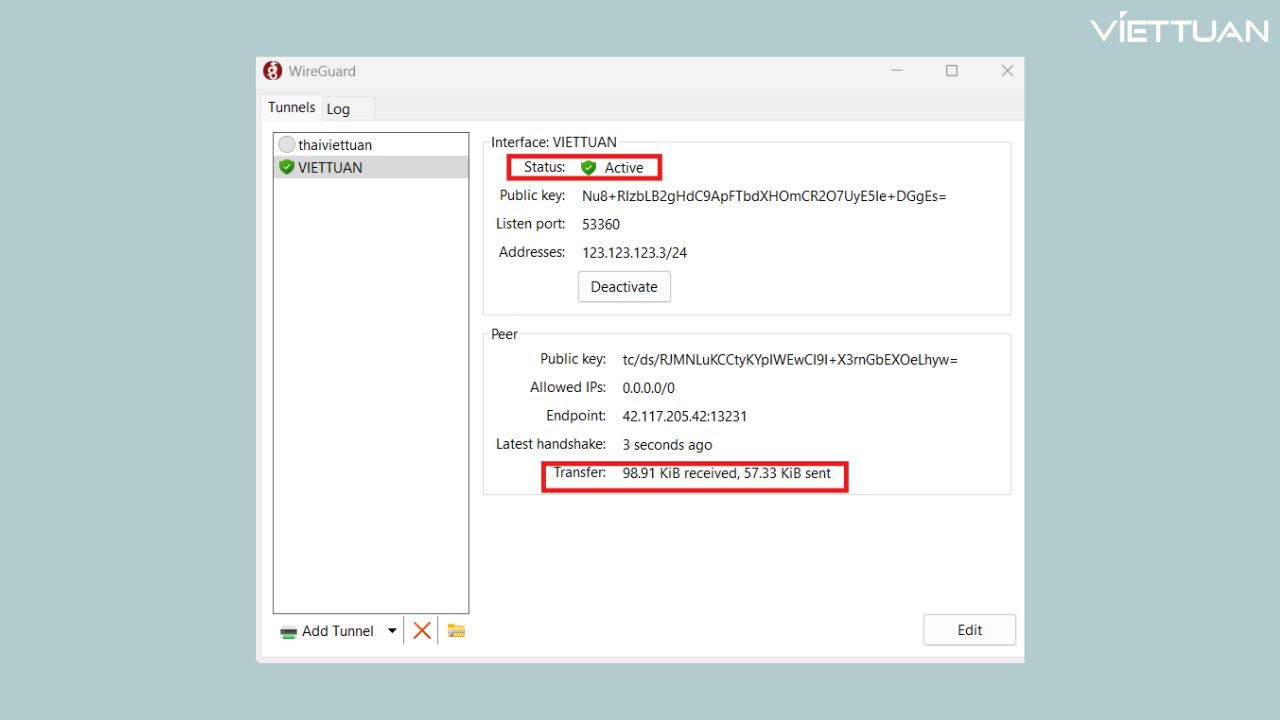Click the Add Tunnel network card icon

[289, 631]
